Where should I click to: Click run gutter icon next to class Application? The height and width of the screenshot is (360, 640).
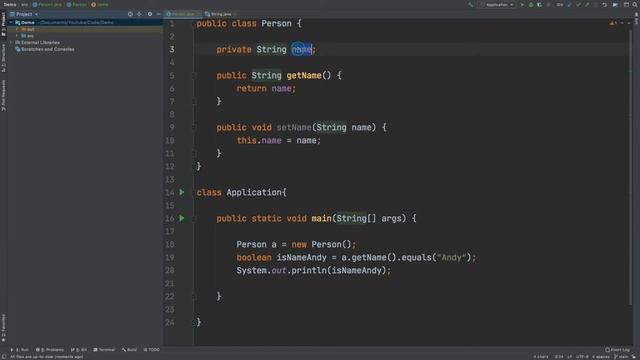[x=182, y=192]
